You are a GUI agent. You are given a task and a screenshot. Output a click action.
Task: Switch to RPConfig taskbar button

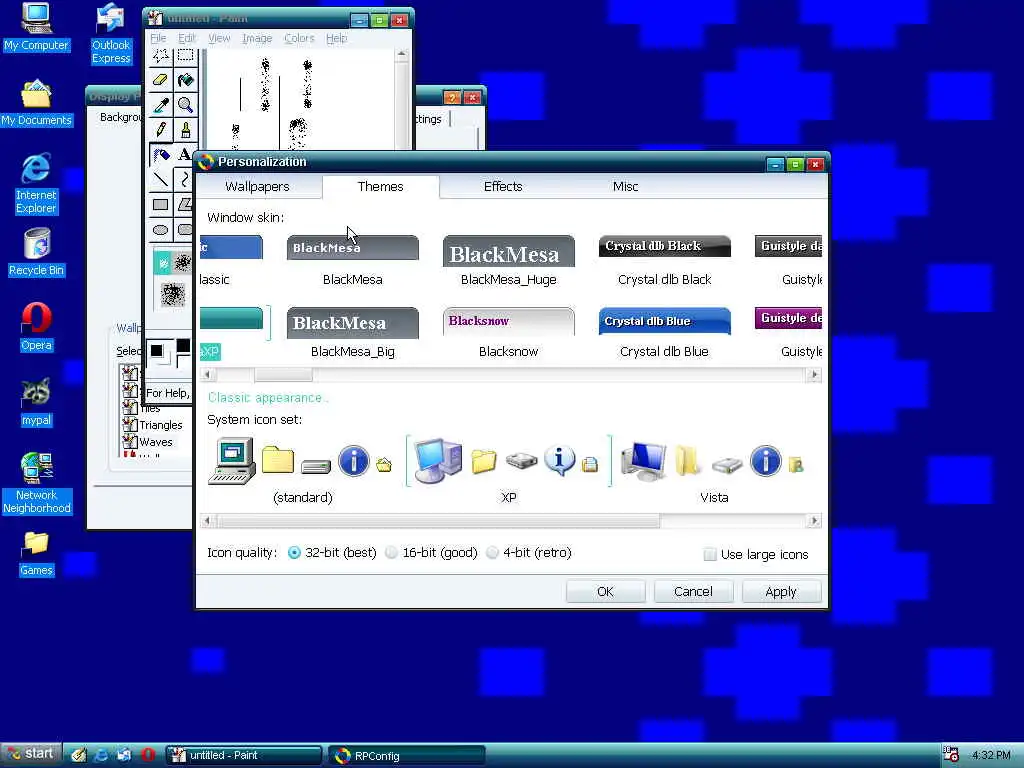(406, 756)
